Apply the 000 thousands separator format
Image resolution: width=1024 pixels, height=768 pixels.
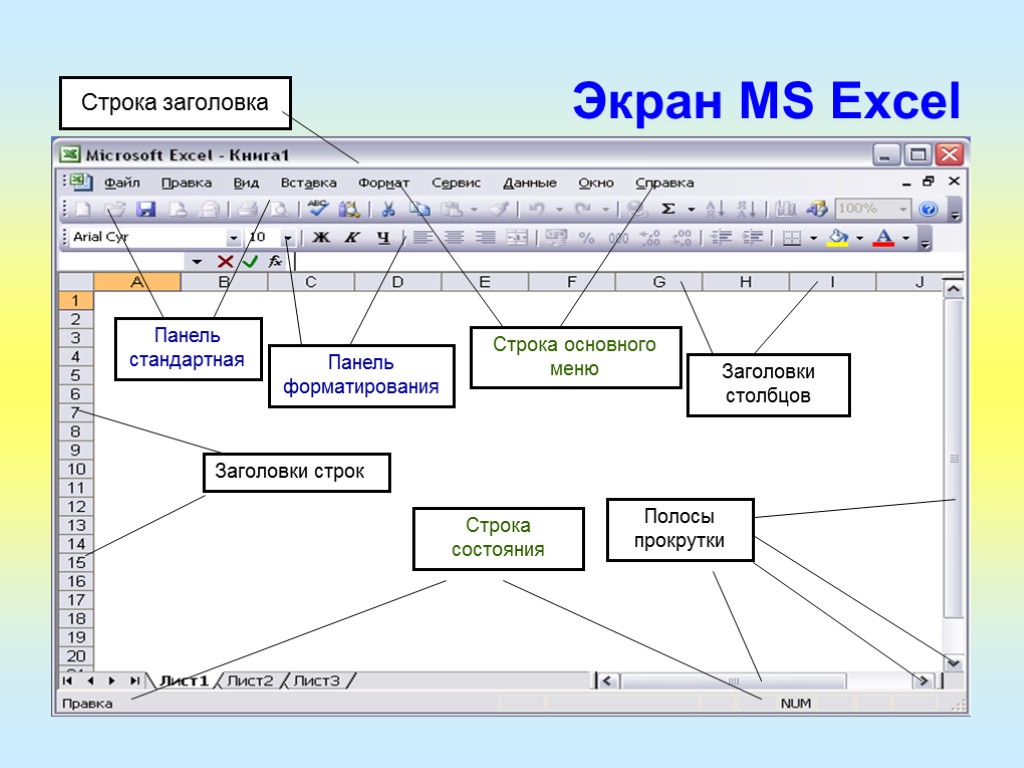[x=618, y=238]
